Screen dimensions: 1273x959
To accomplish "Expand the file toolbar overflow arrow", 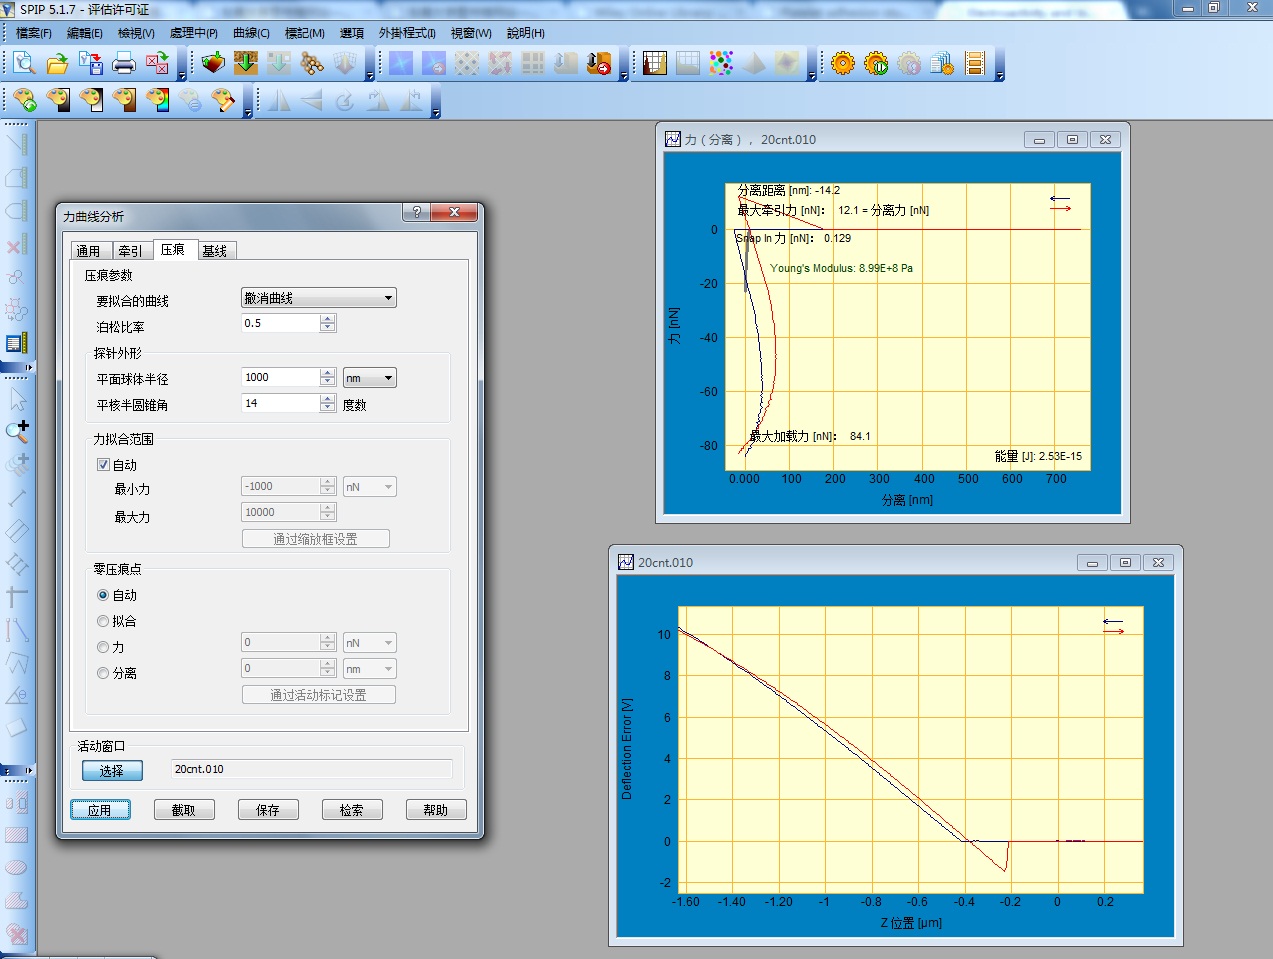I will click(x=181, y=76).
